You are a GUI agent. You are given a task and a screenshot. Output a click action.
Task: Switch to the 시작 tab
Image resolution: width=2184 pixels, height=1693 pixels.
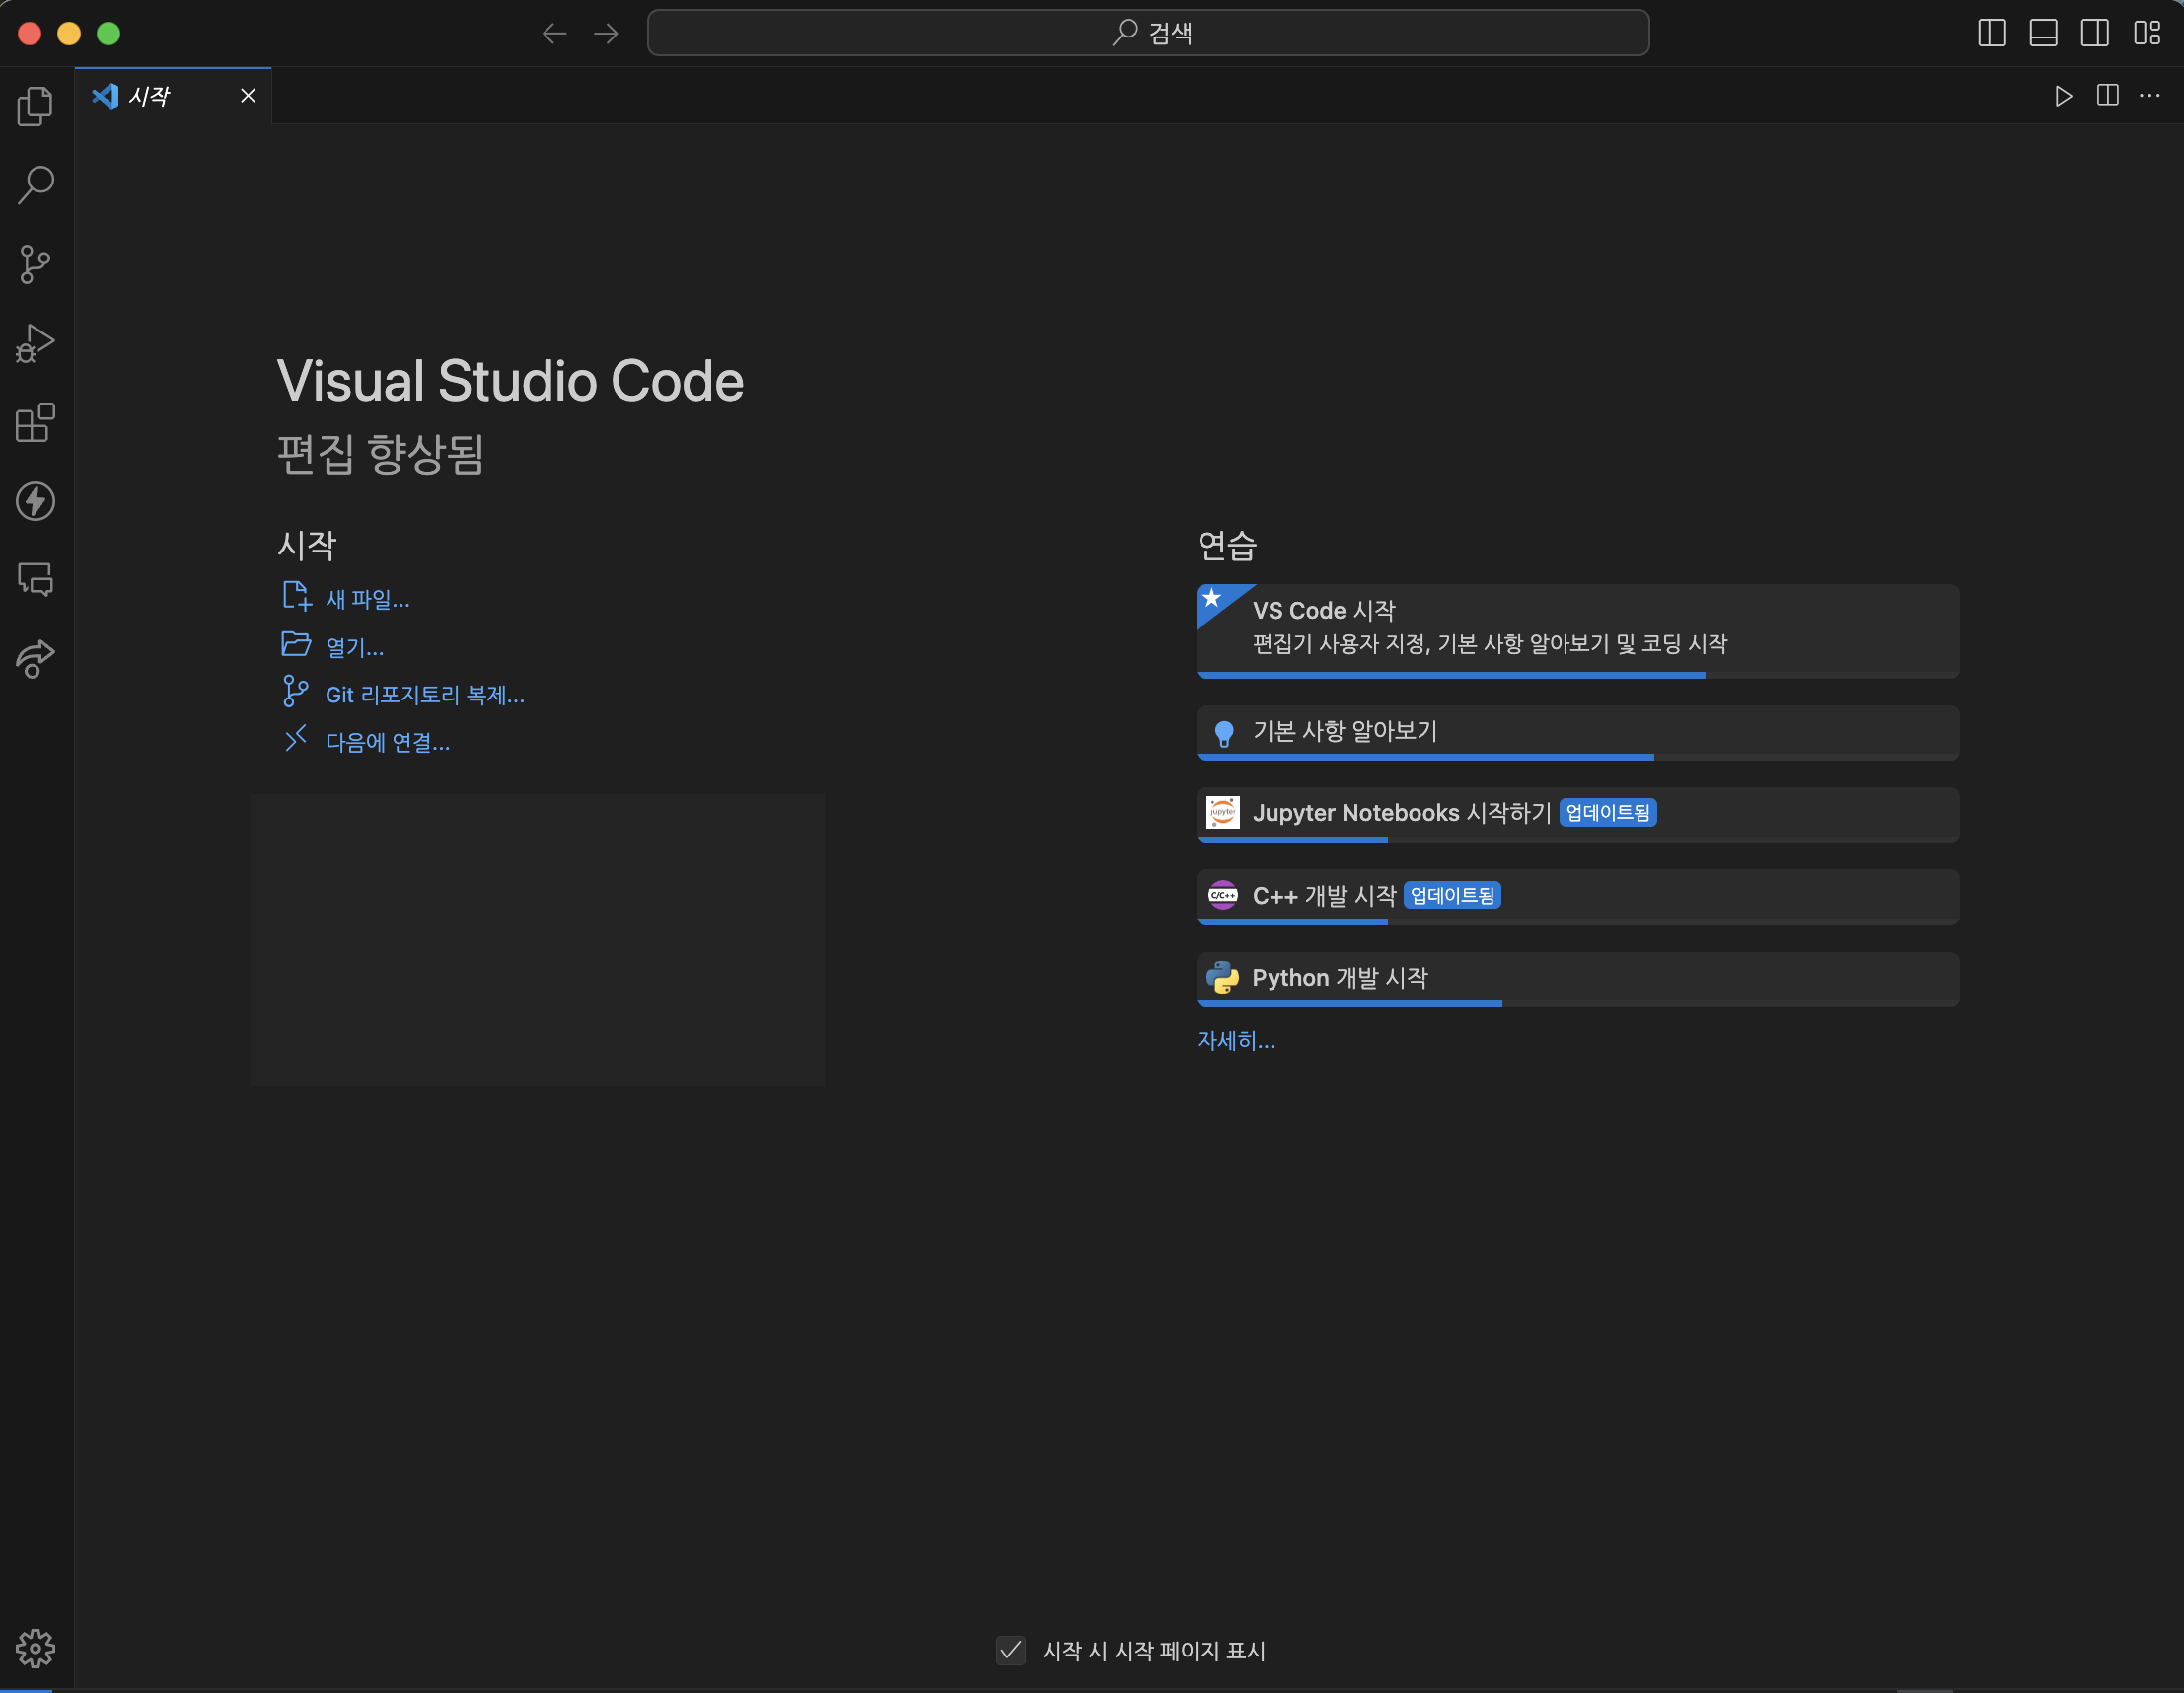148,95
